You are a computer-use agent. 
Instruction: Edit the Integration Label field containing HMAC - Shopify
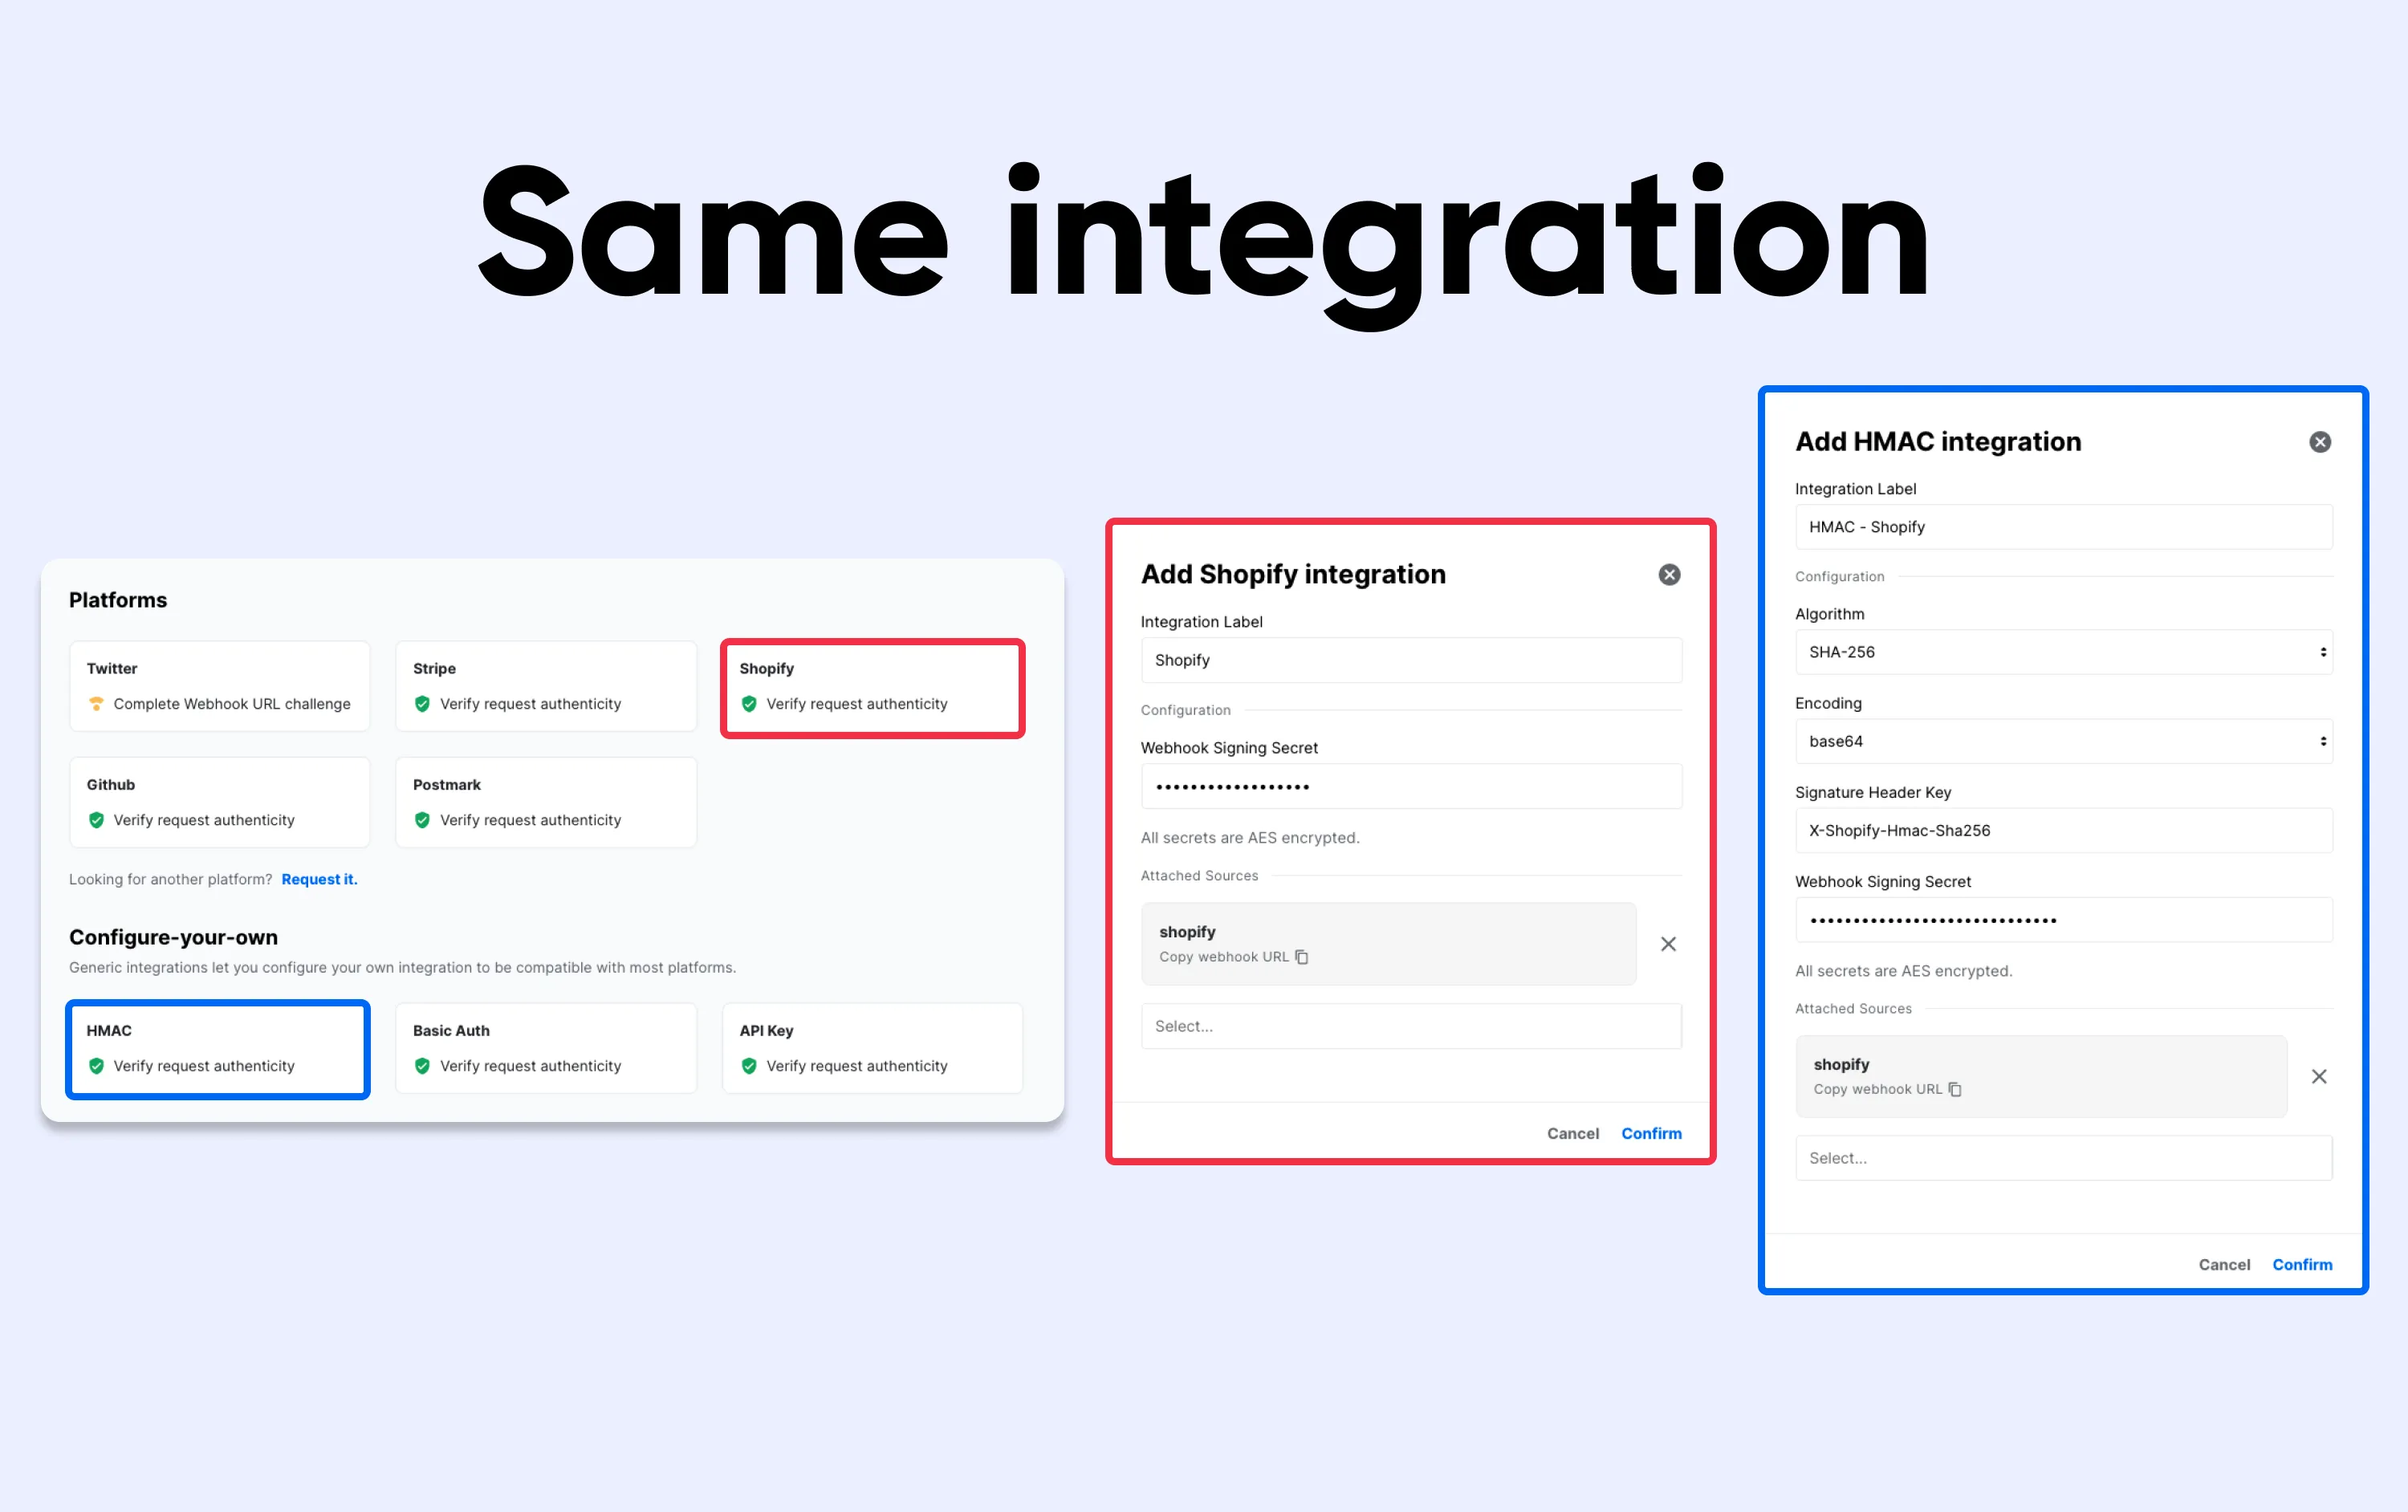[2064, 527]
